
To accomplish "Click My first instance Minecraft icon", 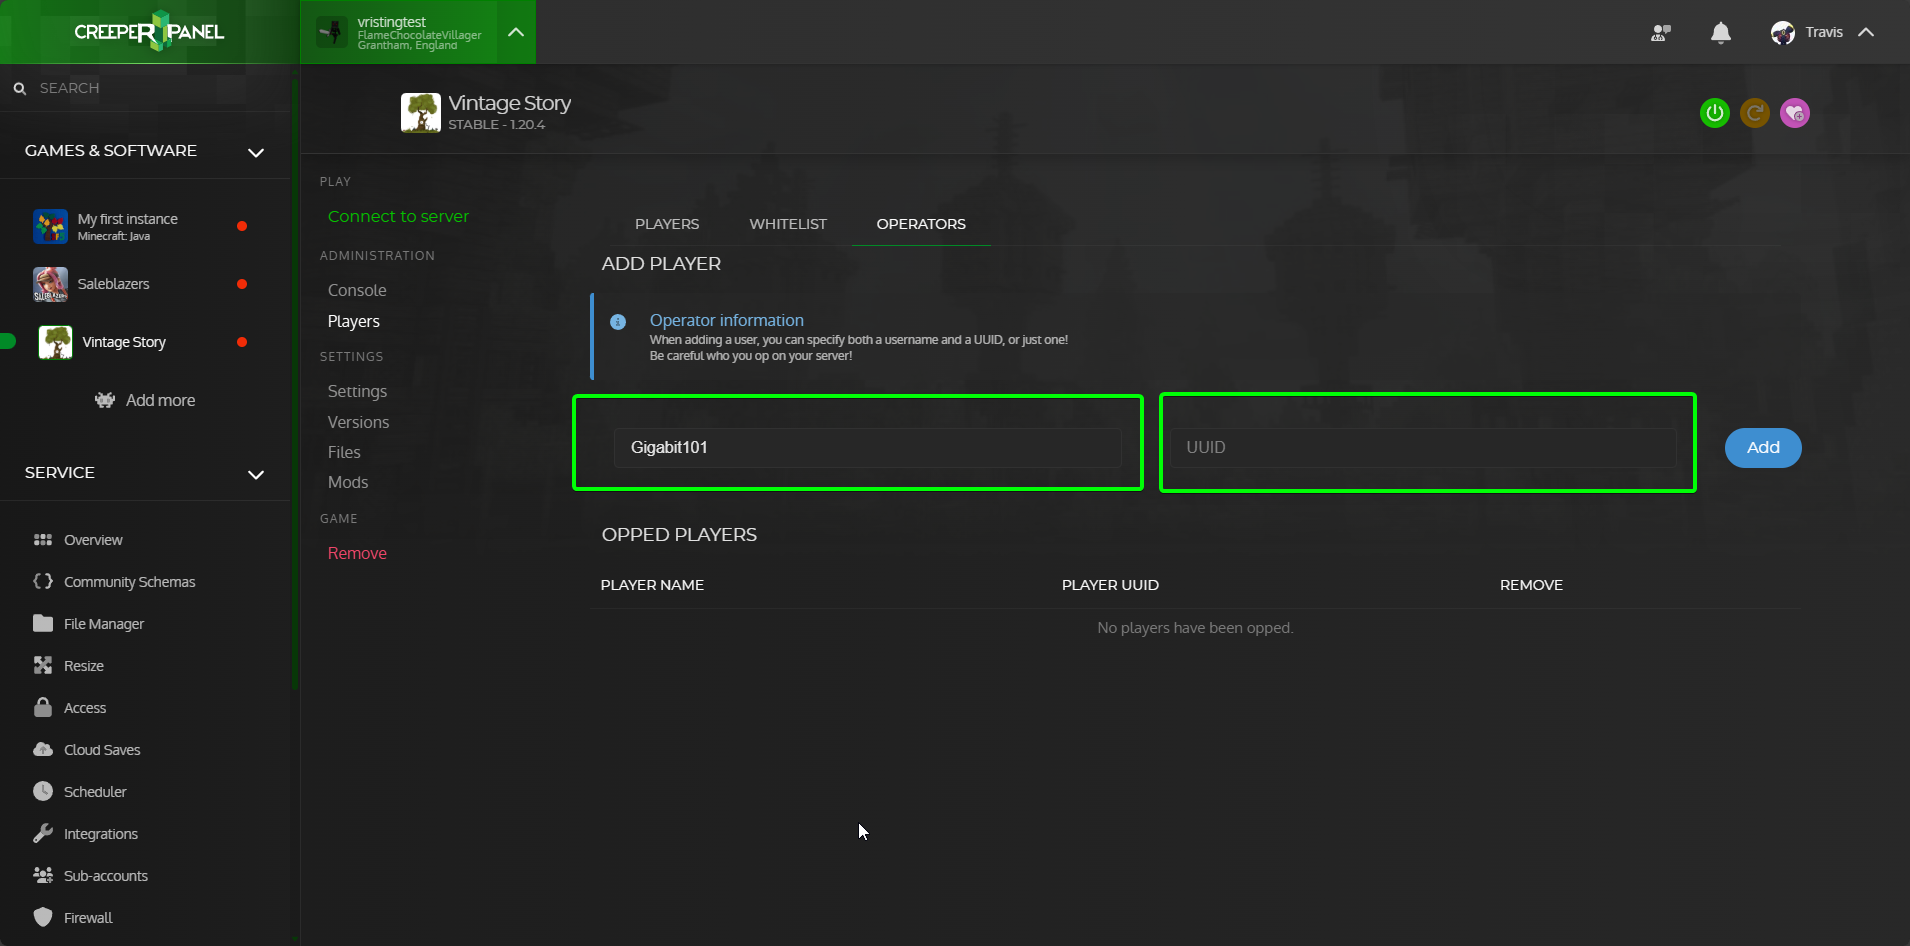I will 50,226.
